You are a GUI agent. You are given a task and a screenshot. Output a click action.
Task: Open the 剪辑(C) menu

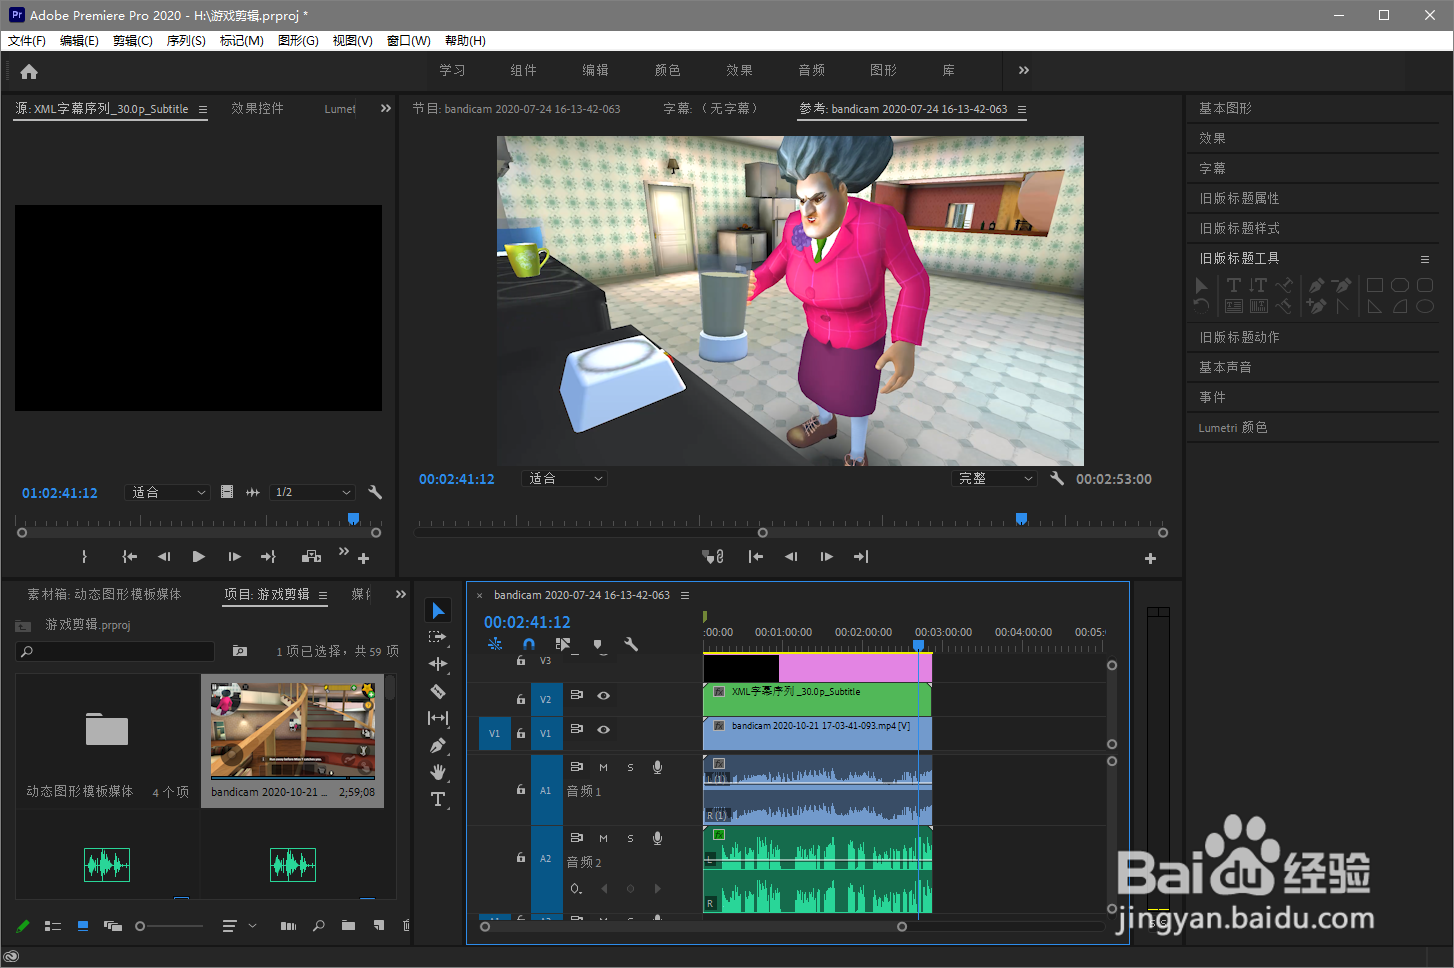[133, 41]
